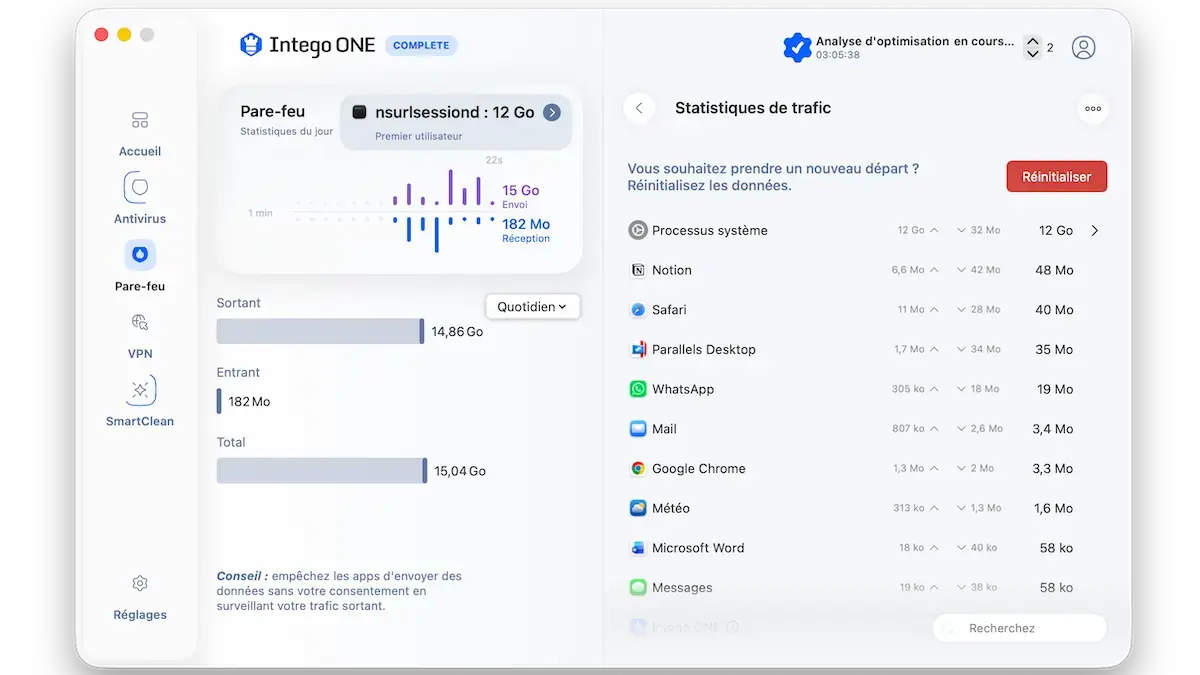Click the Entrant 182 Mo bar

tap(219, 401)
